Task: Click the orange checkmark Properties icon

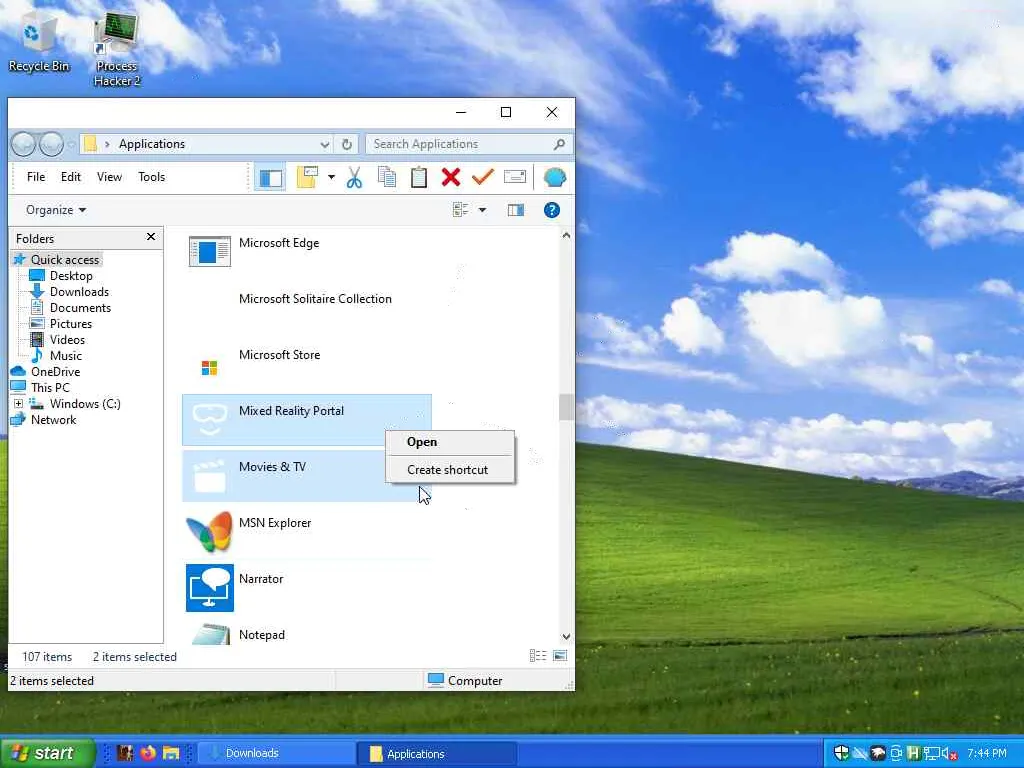Action: coord(483,177)
